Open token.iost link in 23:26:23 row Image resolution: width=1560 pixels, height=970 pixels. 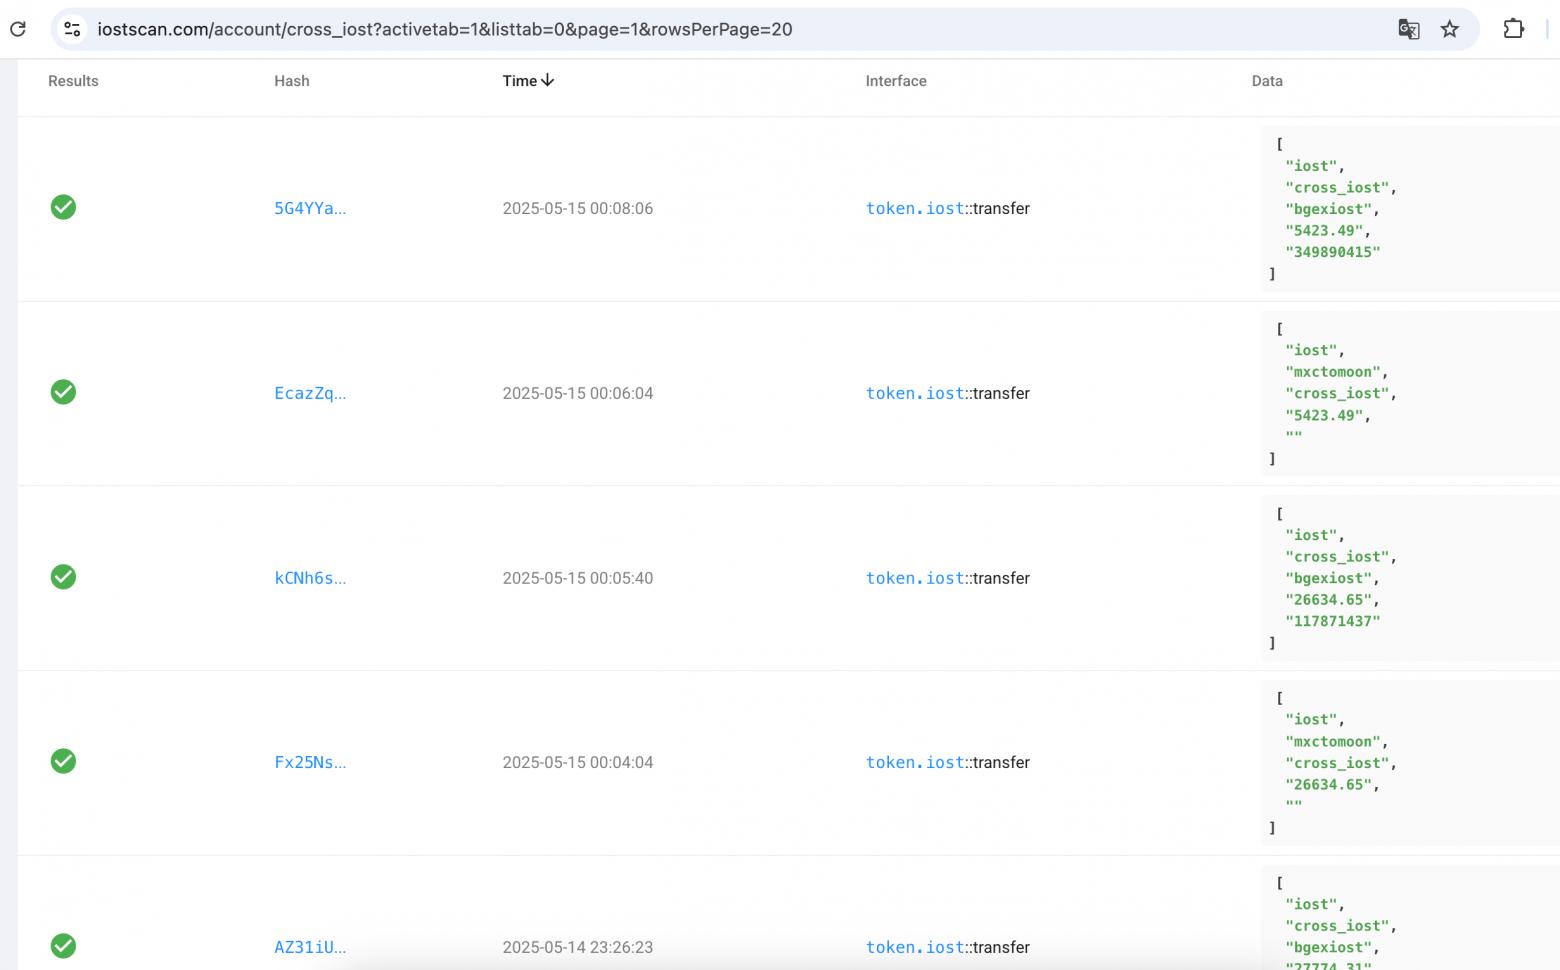point(915,947)
